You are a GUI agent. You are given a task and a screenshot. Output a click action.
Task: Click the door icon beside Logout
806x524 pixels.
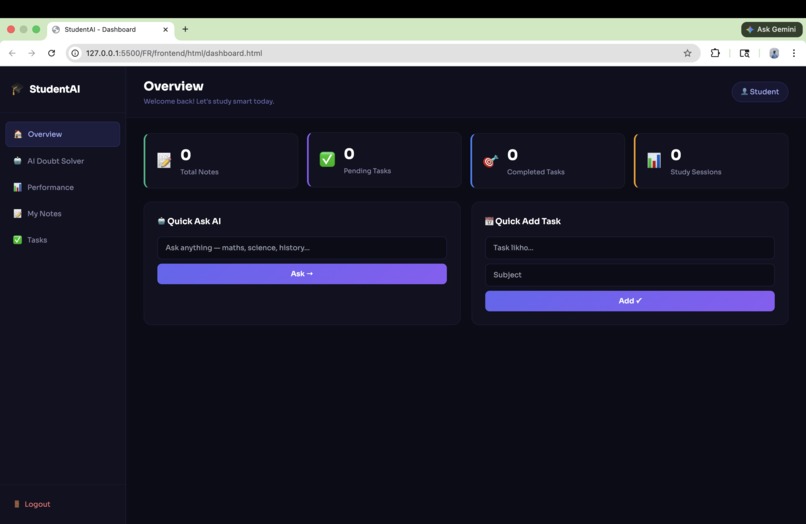[16, 504]
